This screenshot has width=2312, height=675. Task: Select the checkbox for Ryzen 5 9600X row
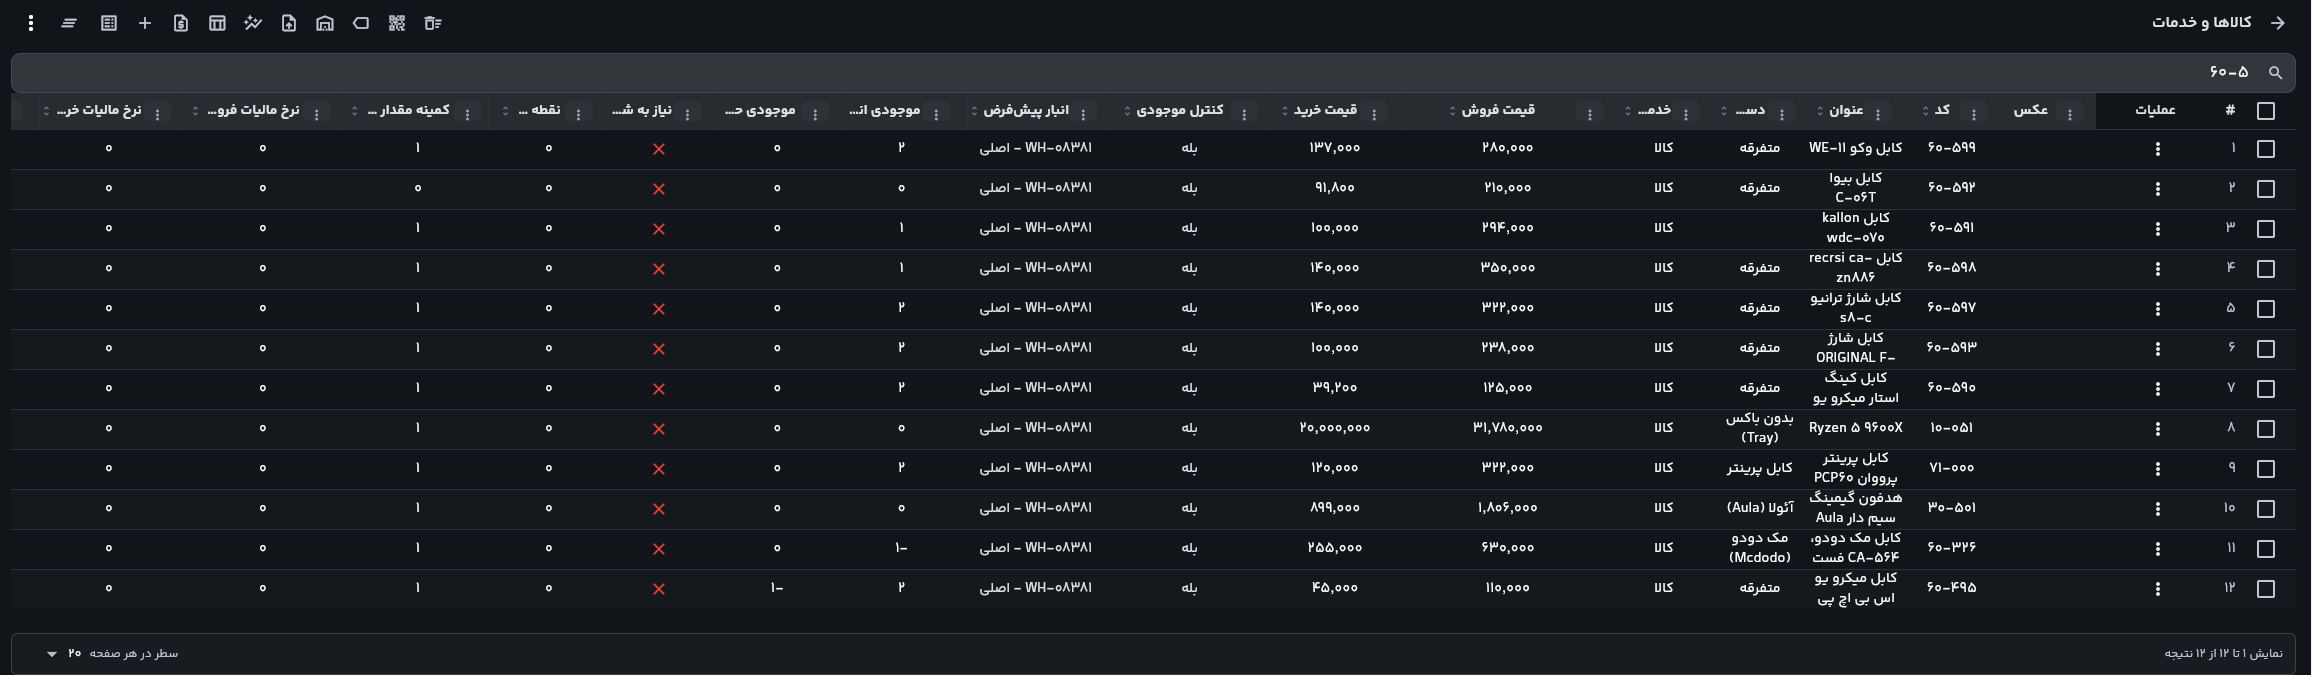[x=2266, y=429]
